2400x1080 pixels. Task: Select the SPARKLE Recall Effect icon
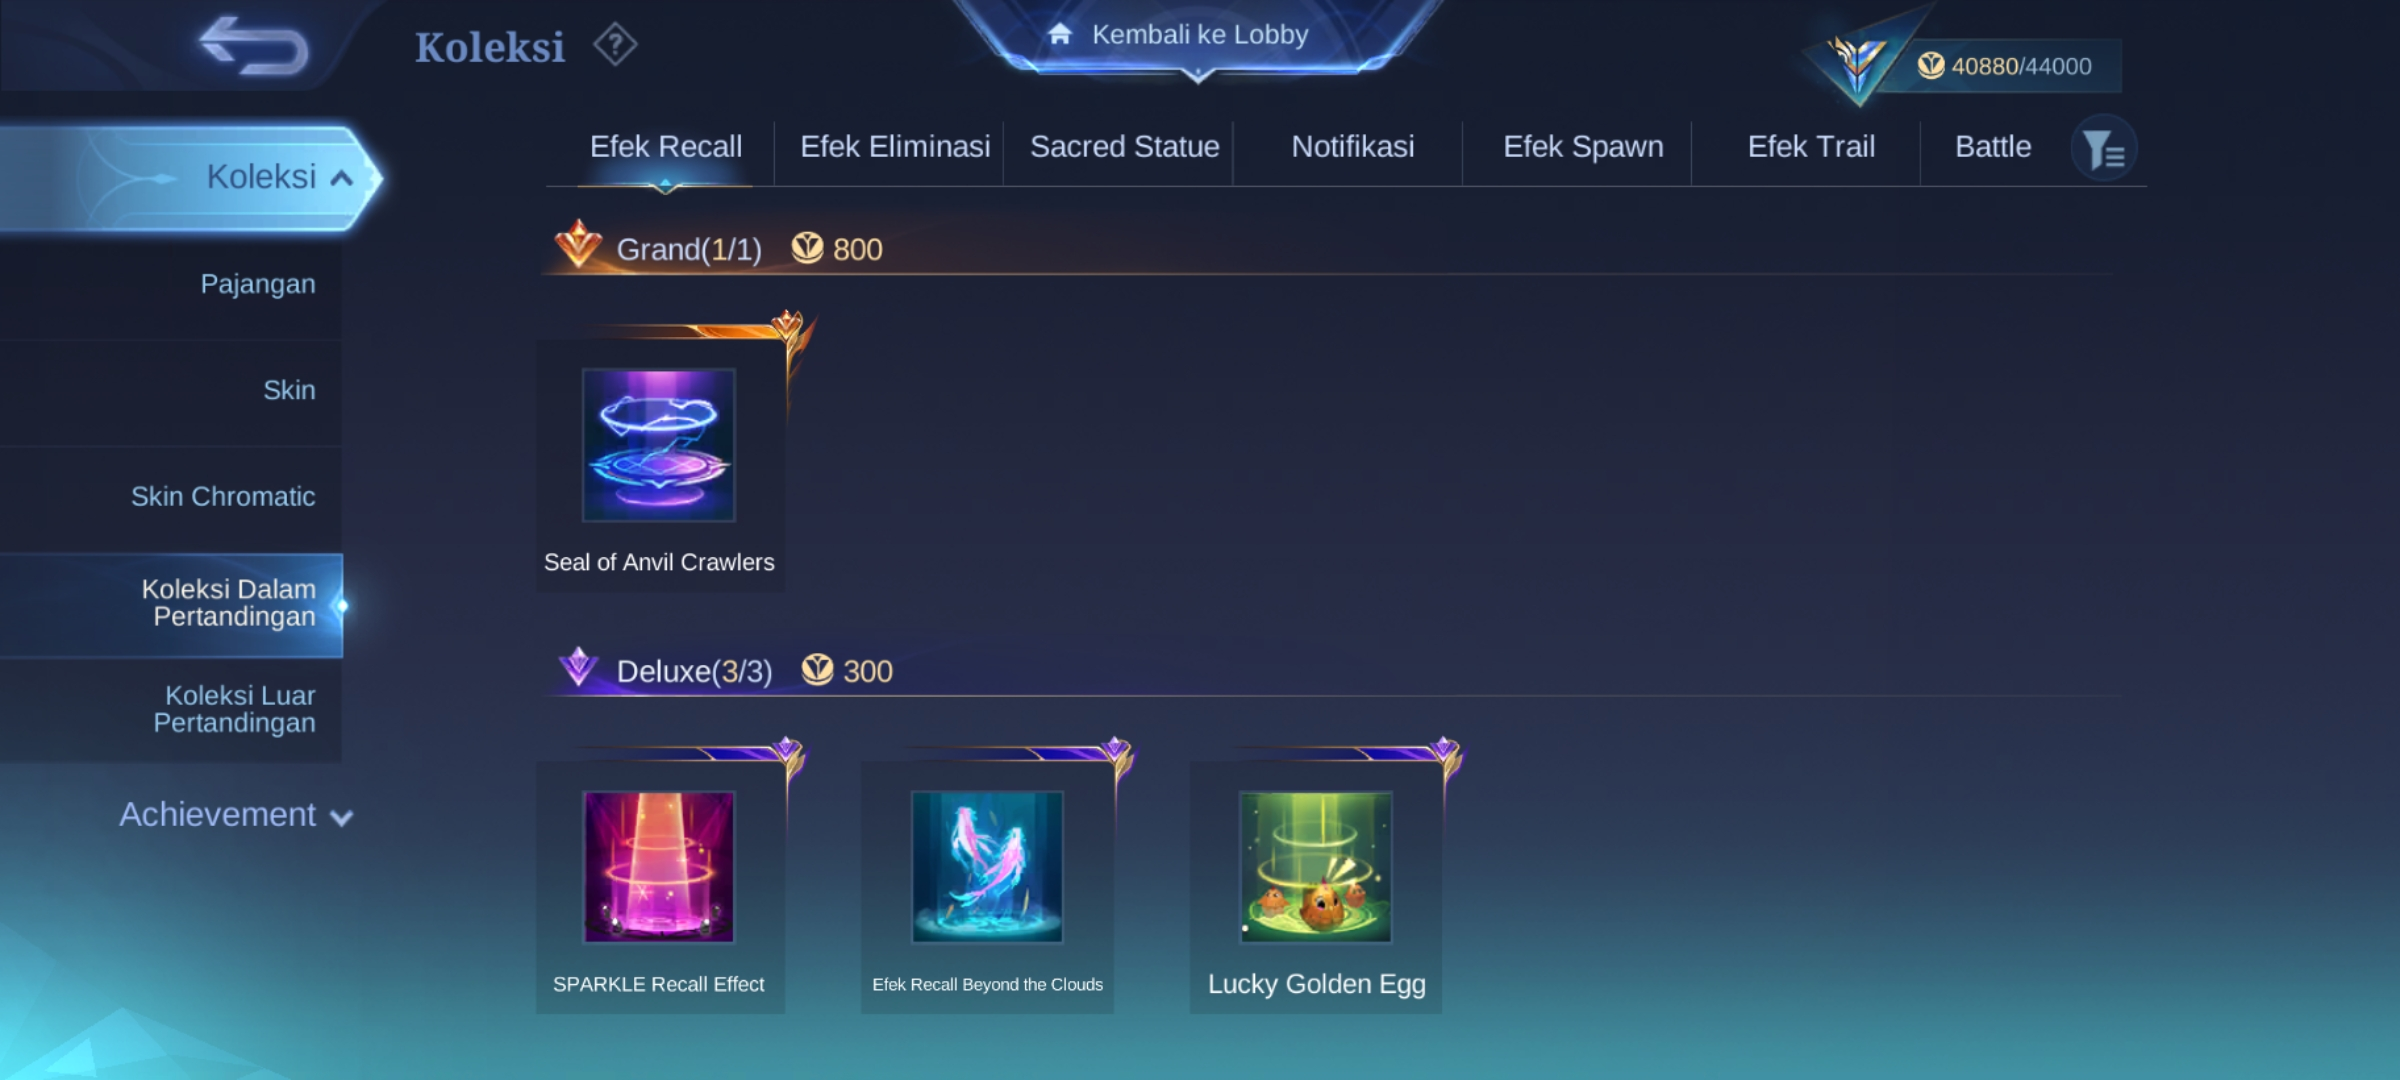click(x=659, y=867)
